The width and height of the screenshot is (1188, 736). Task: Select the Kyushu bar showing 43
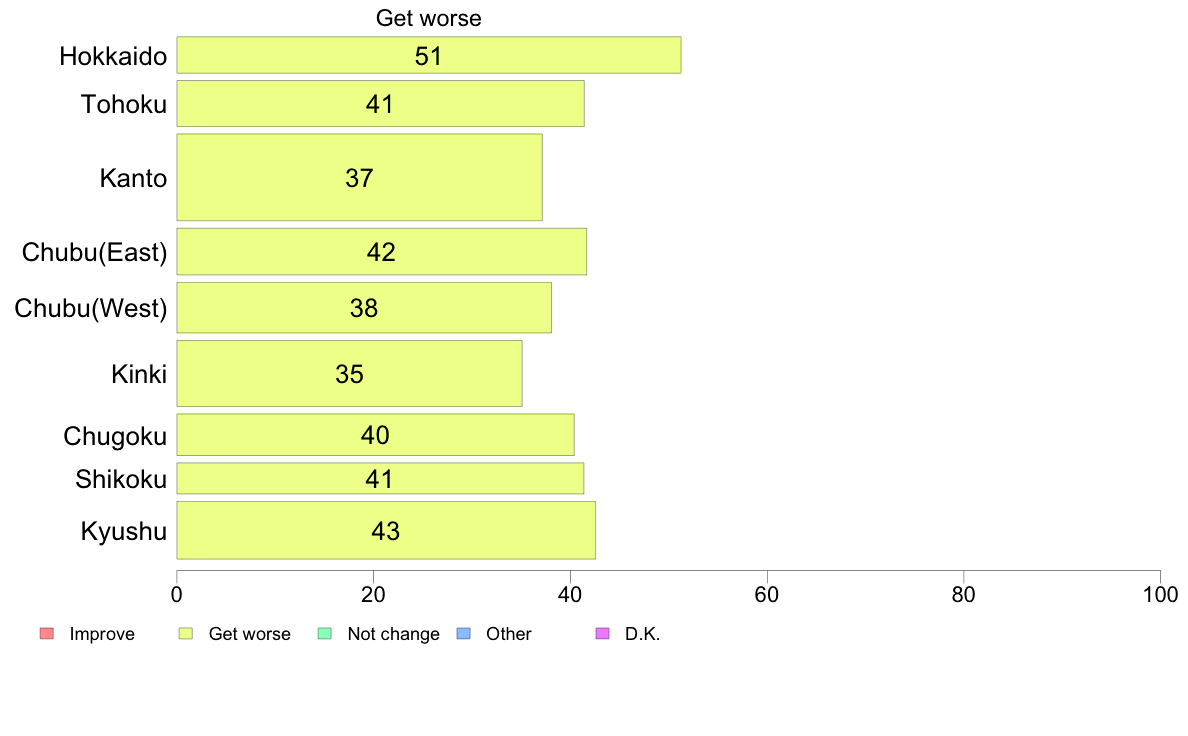click(x=386, y=531)
